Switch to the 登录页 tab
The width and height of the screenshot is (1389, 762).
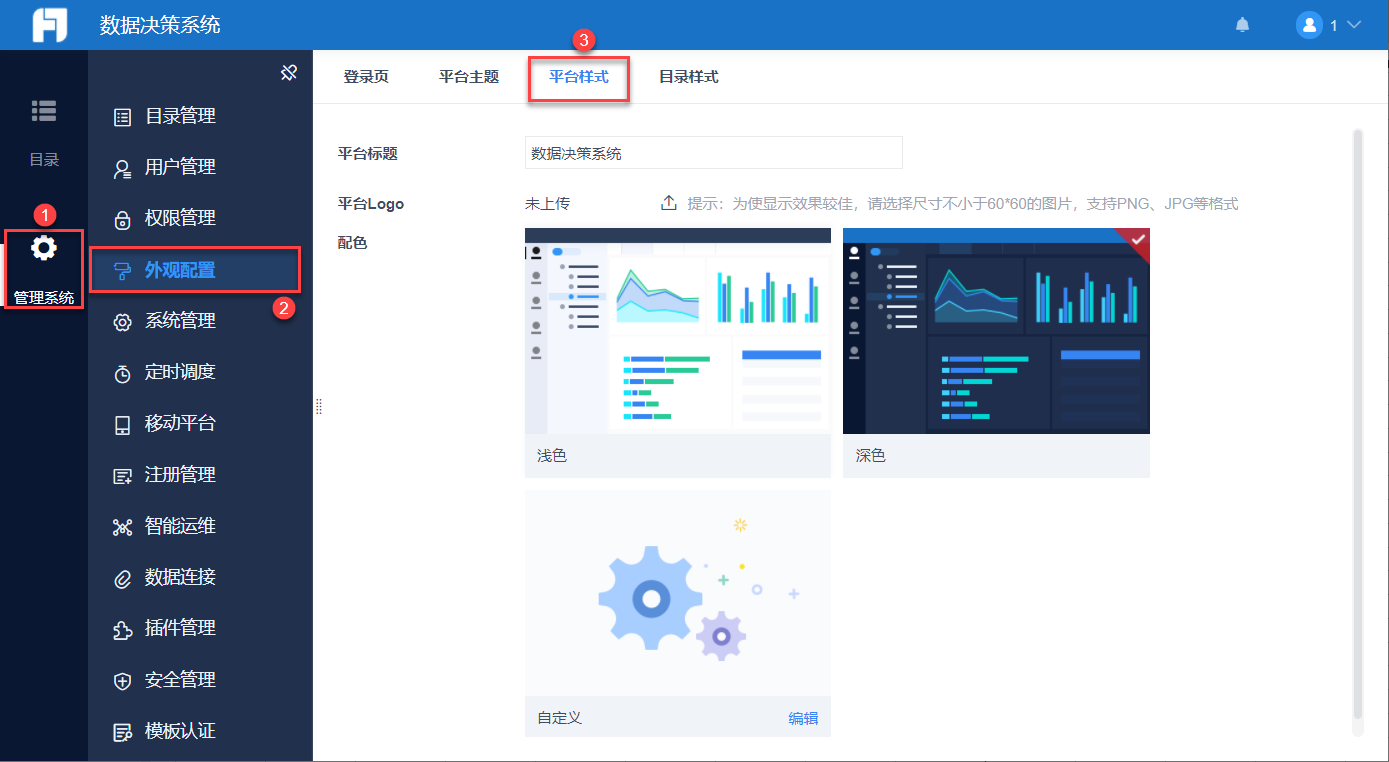tap(366, 77)
